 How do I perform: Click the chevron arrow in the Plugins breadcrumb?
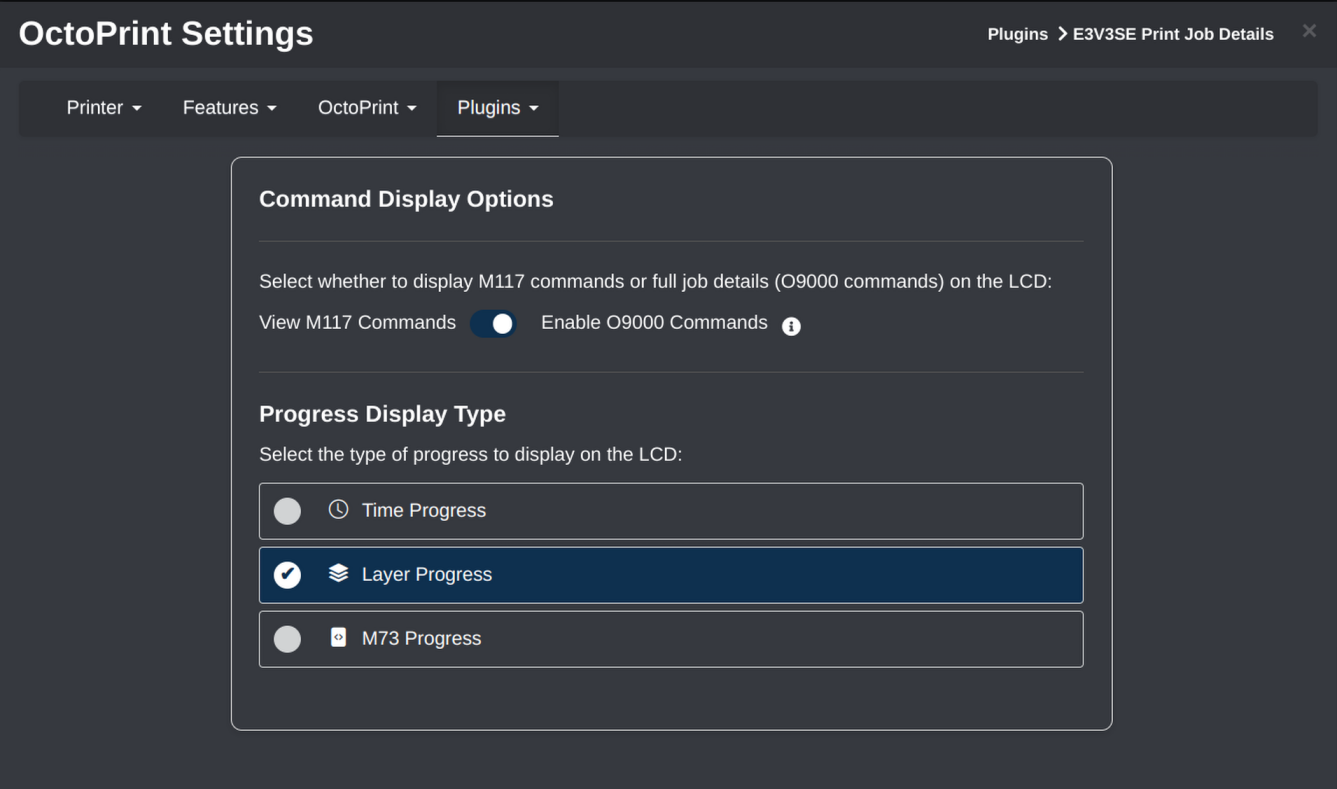pos(1062,34)
